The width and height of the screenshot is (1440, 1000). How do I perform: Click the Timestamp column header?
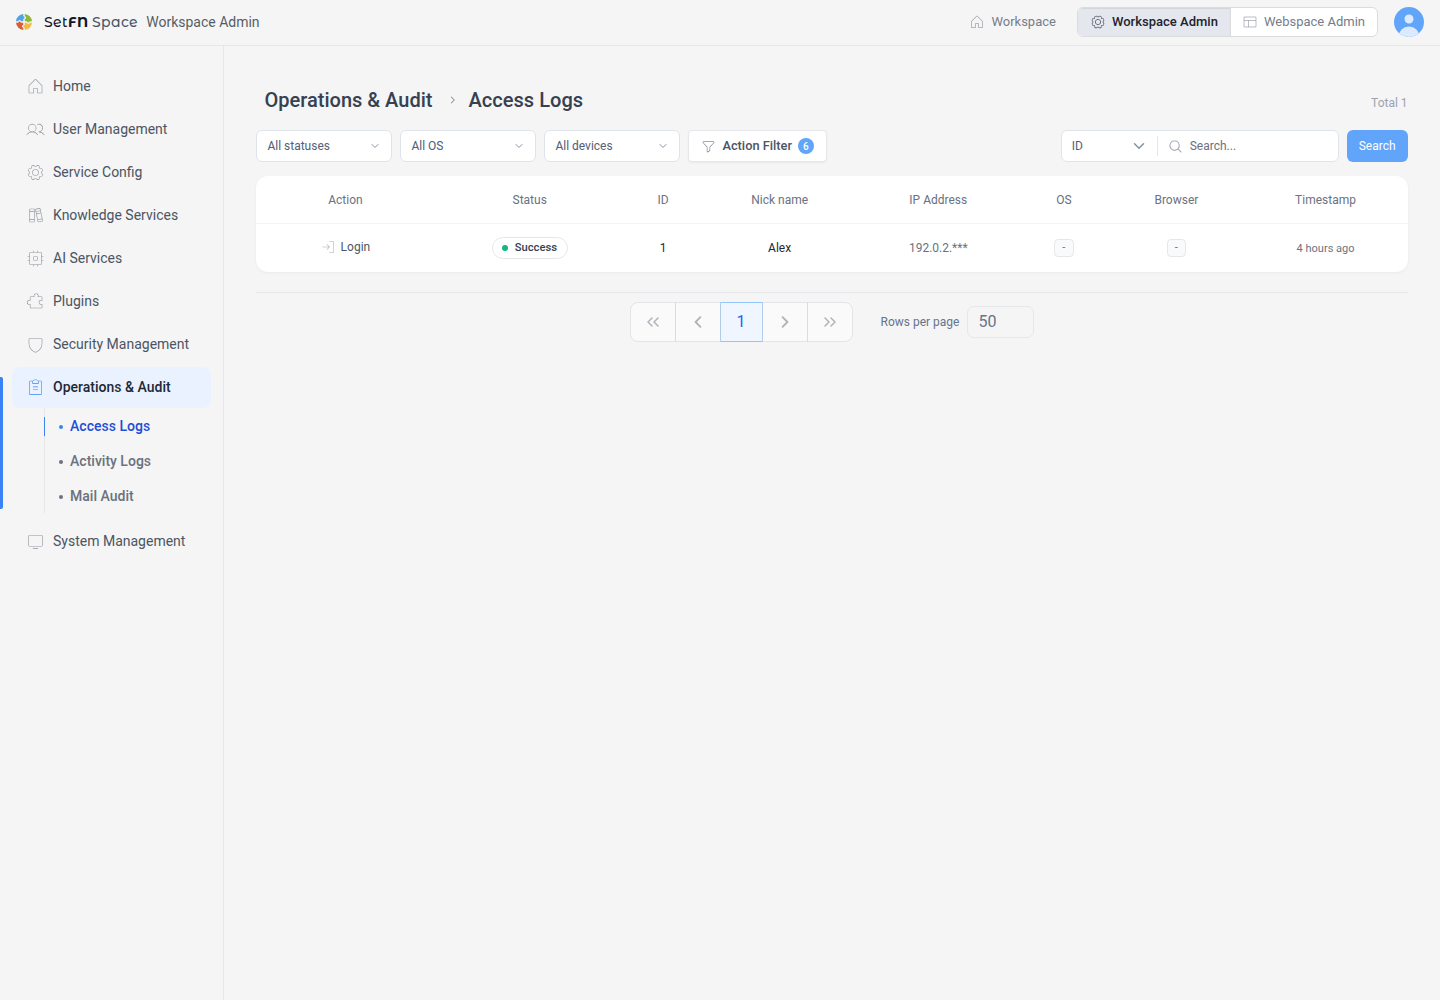point(1325,200)
